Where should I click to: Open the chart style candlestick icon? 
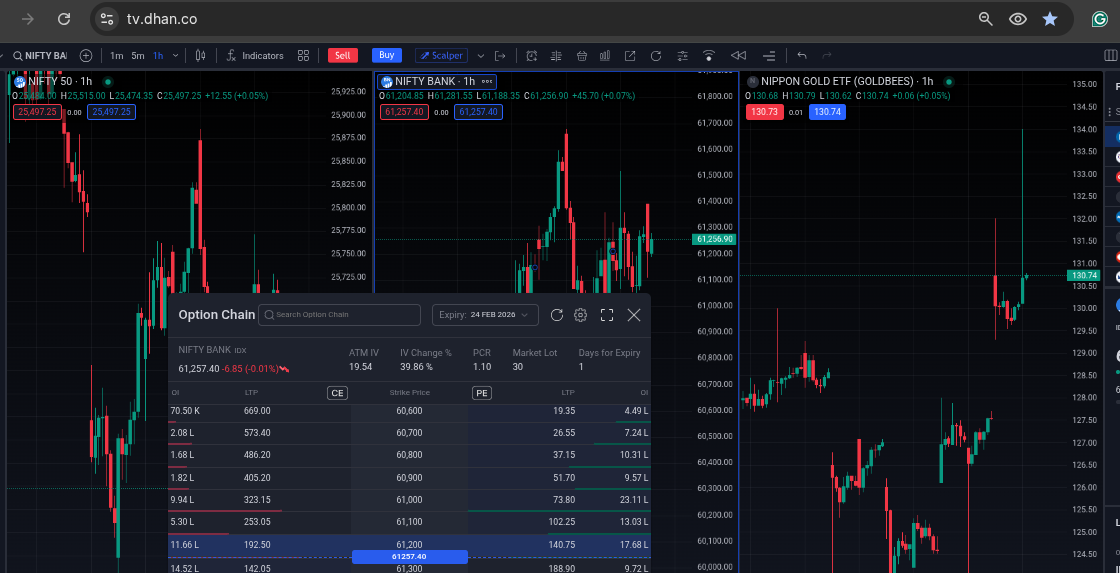point(201,56)
